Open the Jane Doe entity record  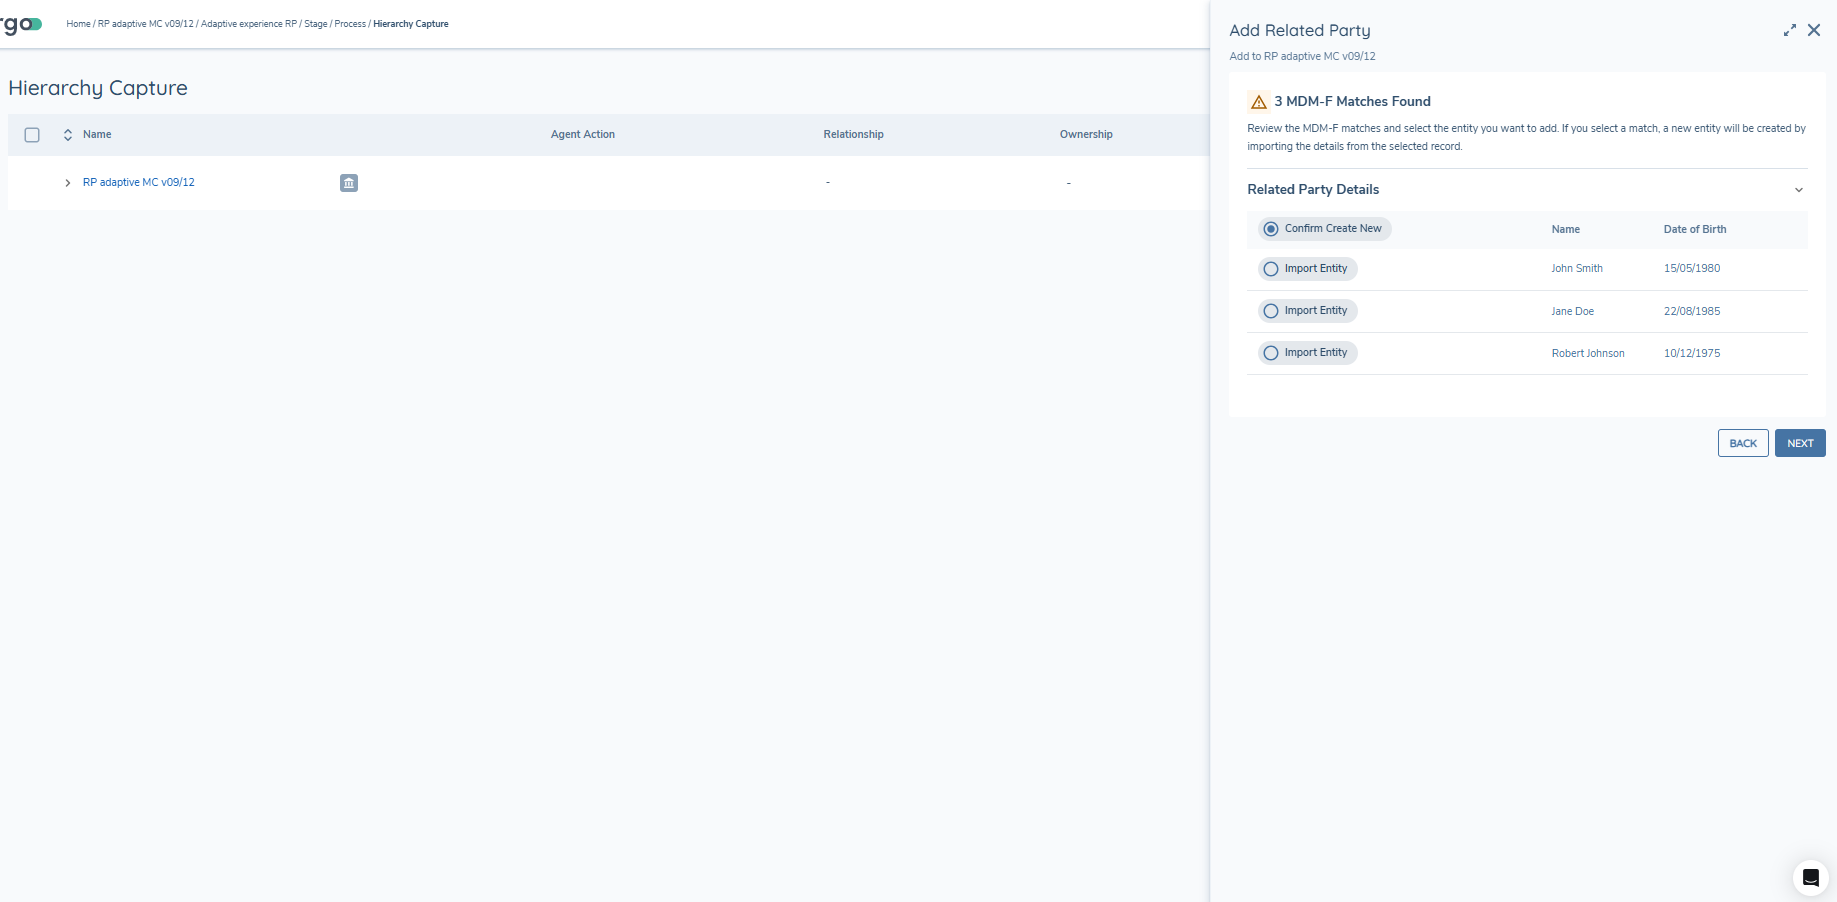tap(1572, 311)
